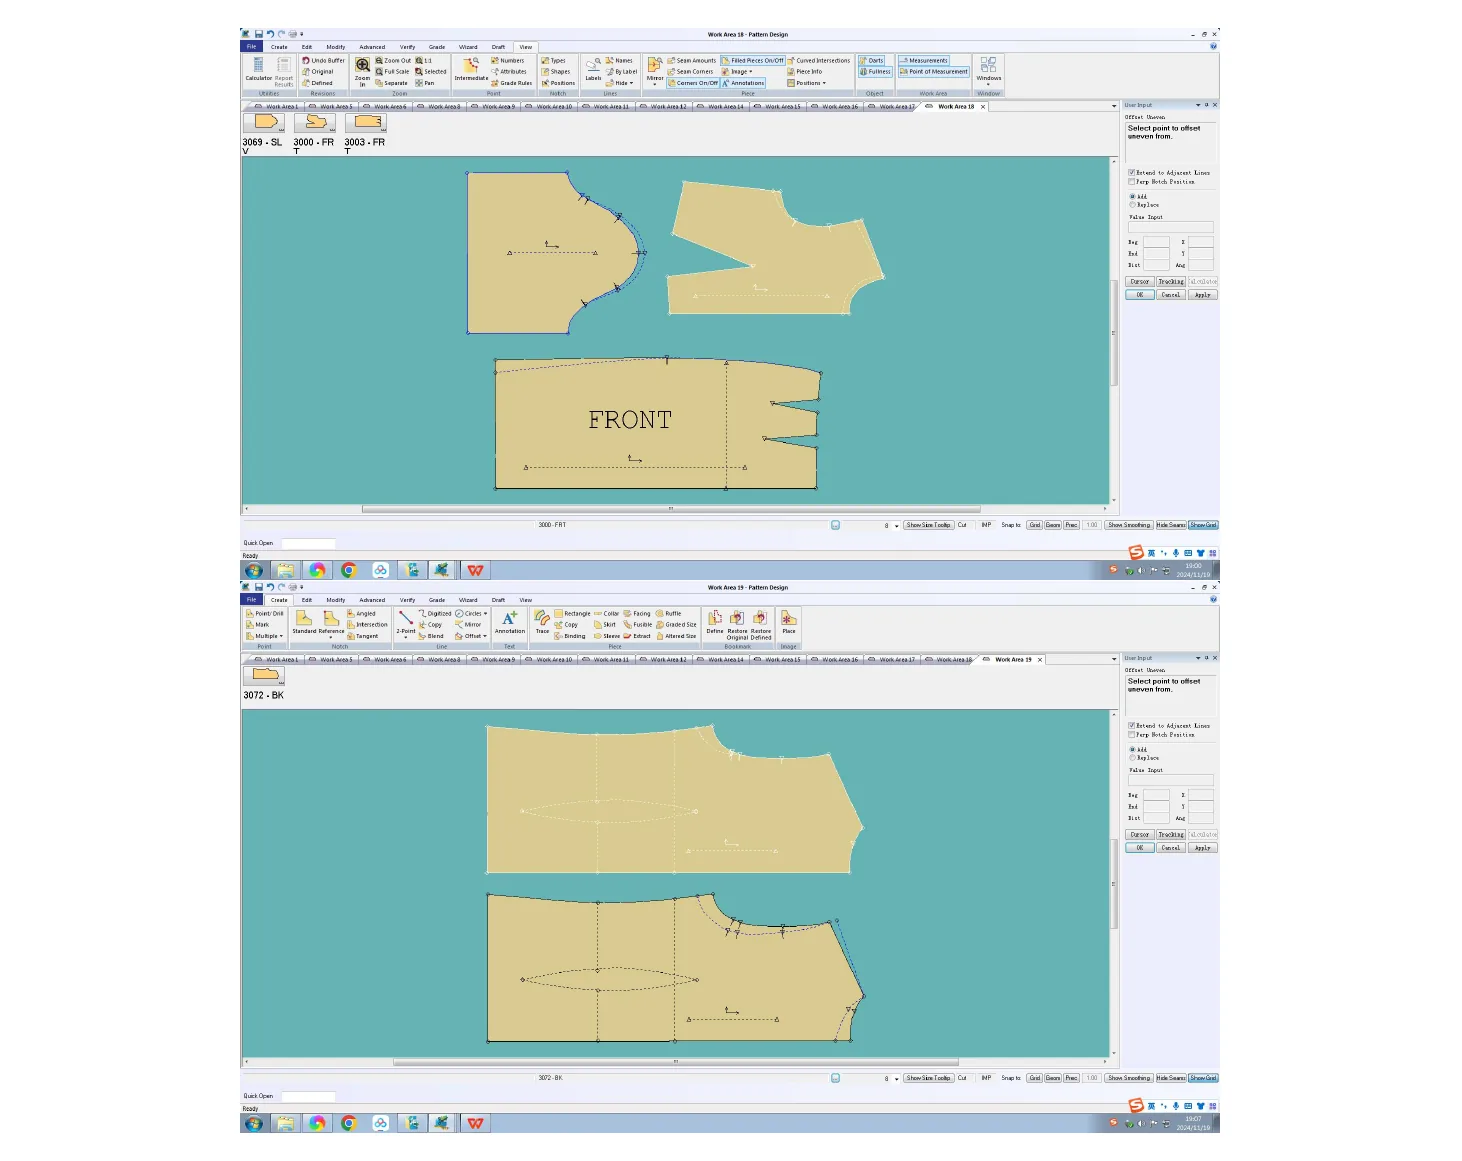Open Labels tool in Work Area 18 ribbon

point(593,69)
